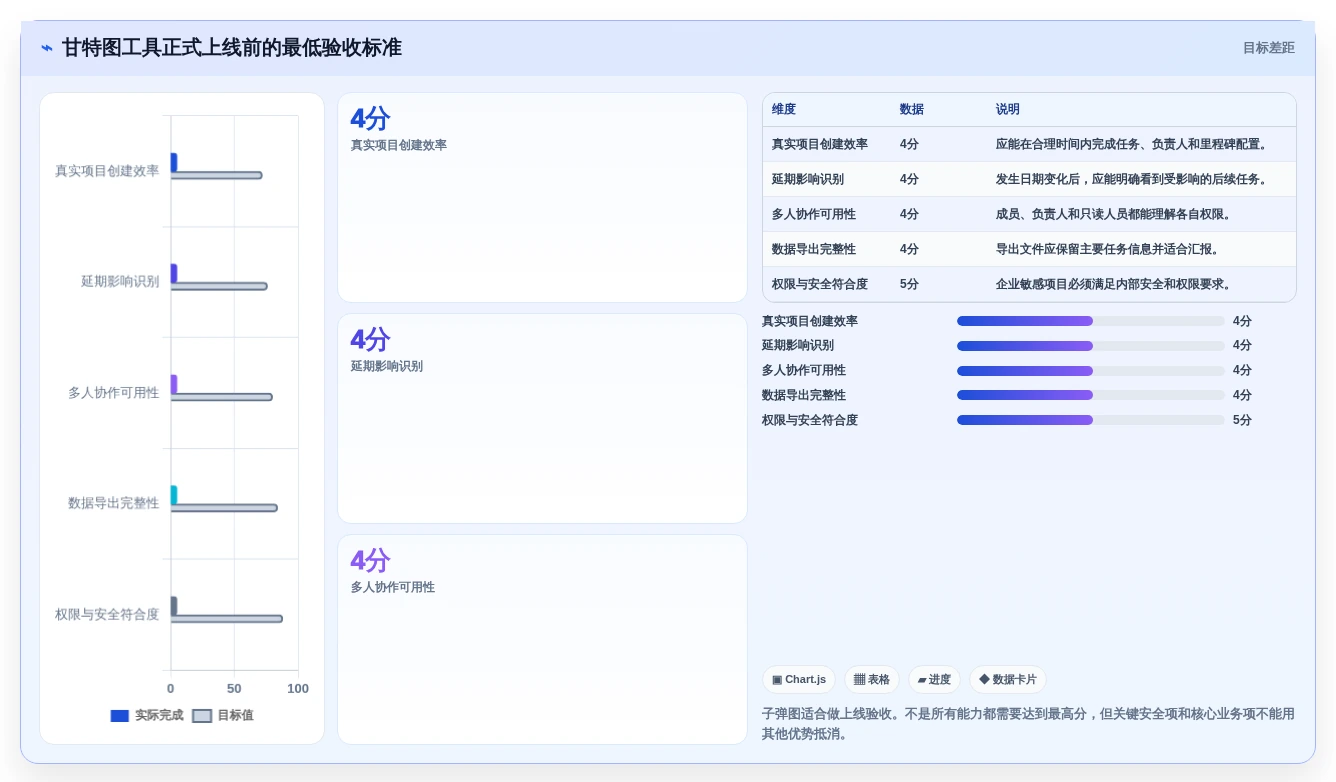This screenshot has width=1336, height=782.
Task: Click table cell 多人协作可用性
Action: [x=814, y=215]
